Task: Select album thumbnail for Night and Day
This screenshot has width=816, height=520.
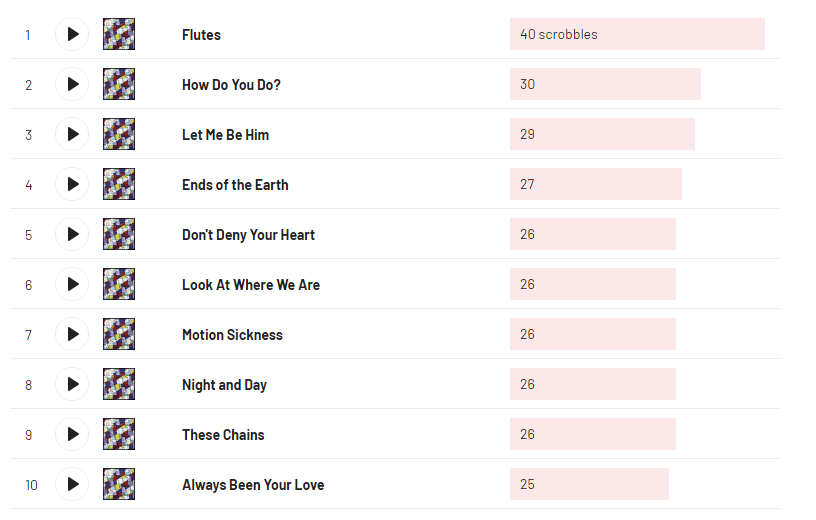Action: coord(119,384)
